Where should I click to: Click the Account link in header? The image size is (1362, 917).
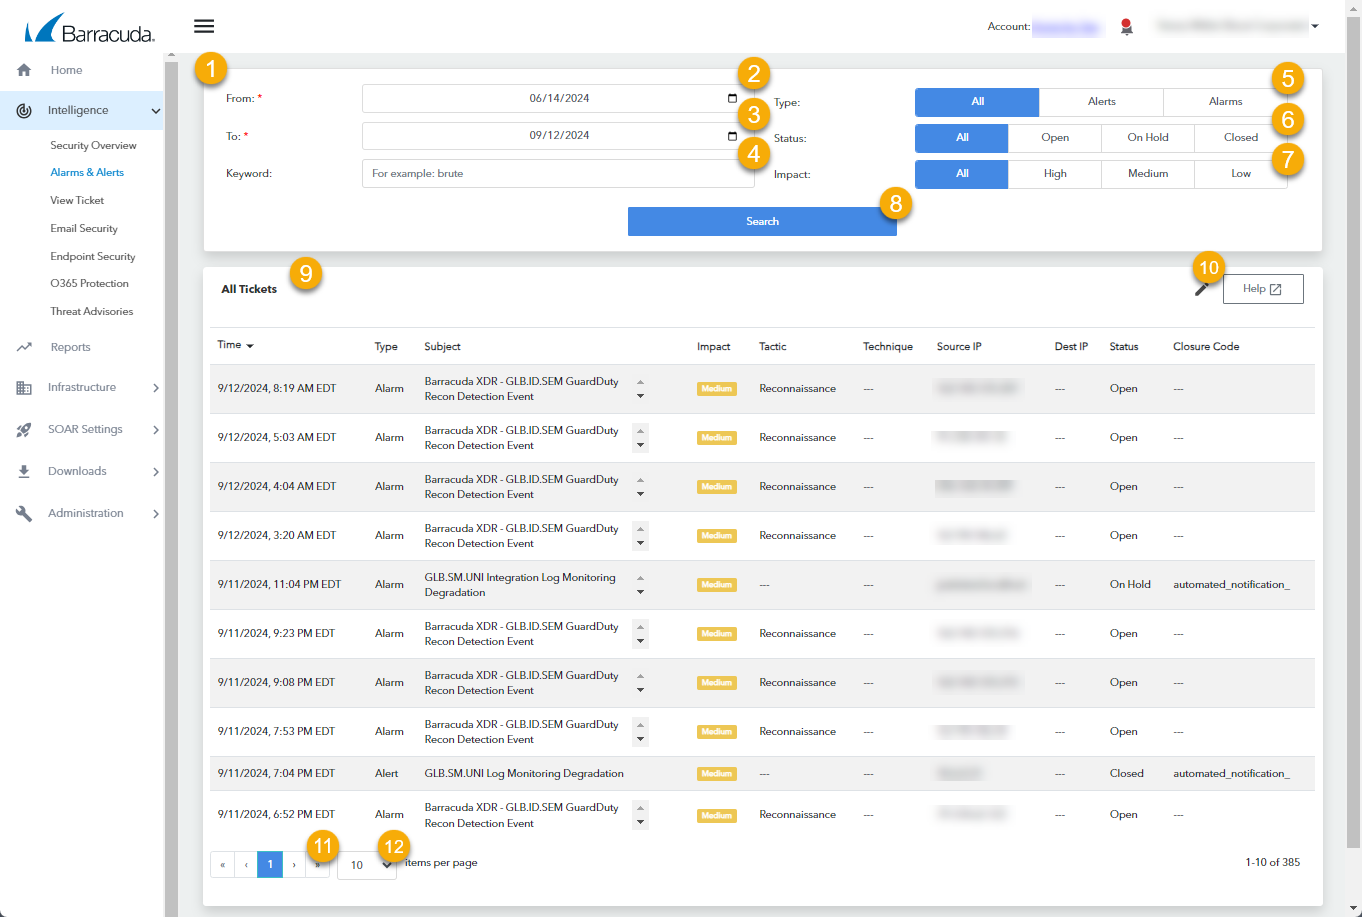[x=1065, y=27]
